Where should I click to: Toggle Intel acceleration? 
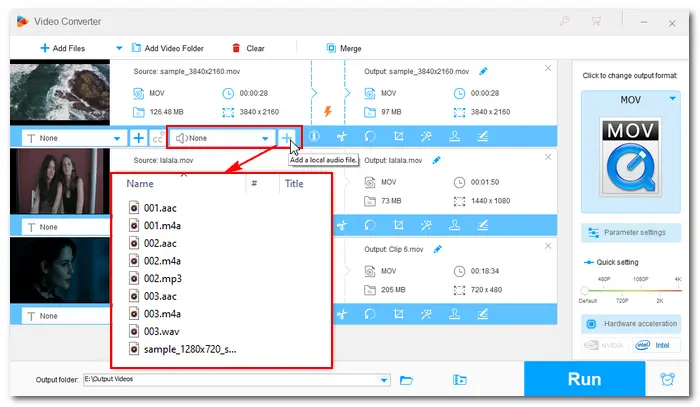point(656,345)
